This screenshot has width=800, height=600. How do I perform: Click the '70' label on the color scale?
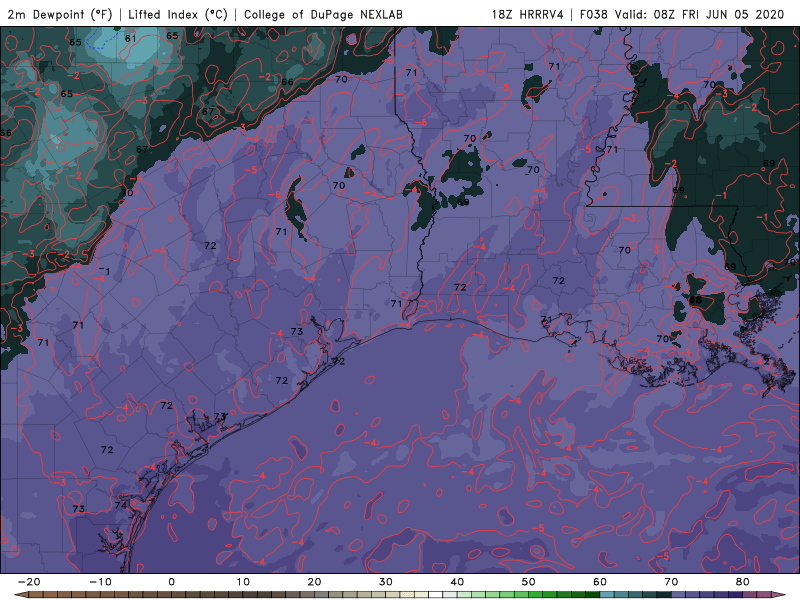tap(671, 582)
